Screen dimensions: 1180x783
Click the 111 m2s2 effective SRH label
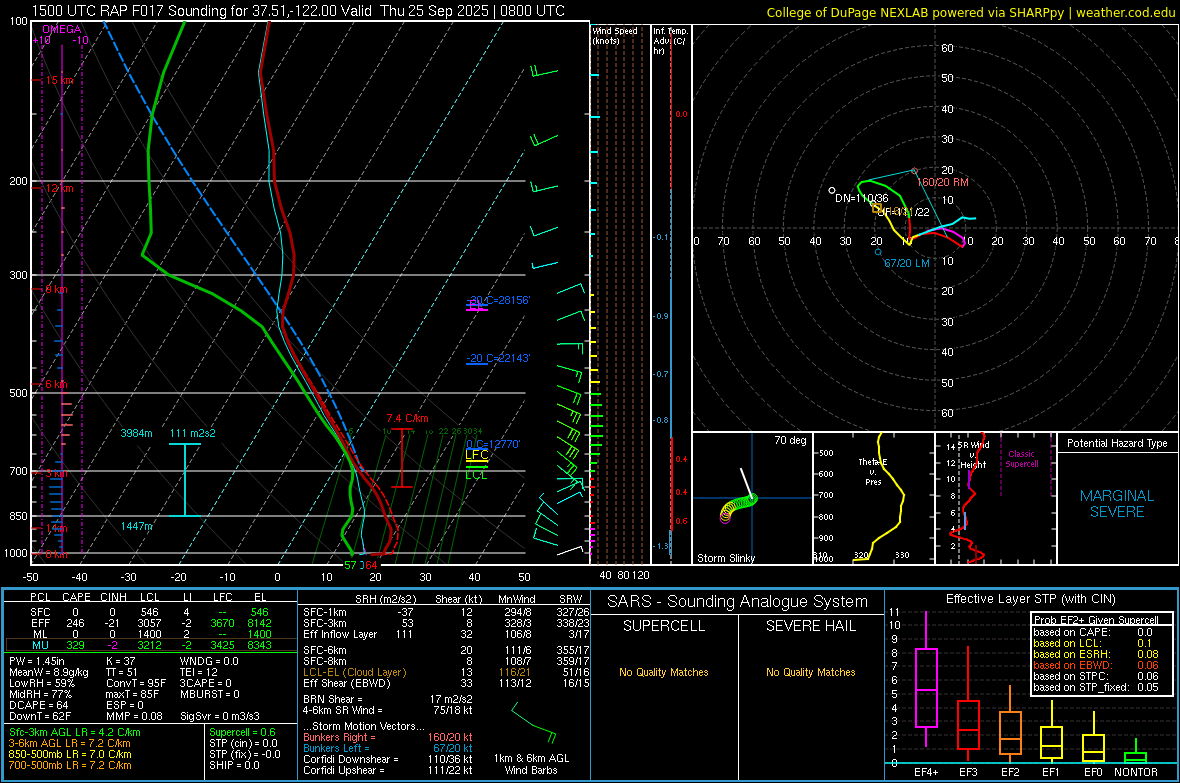pos(193,433)
